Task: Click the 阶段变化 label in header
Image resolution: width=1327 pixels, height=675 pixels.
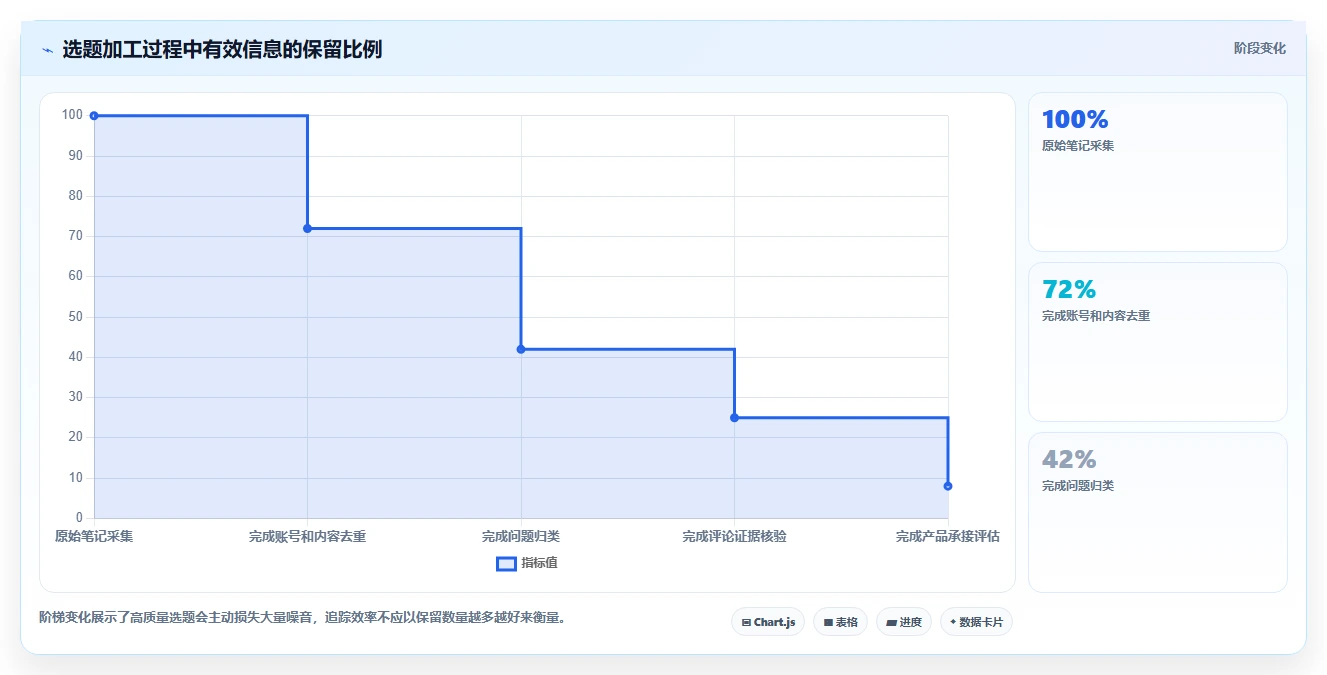Action: (1259, 48)
